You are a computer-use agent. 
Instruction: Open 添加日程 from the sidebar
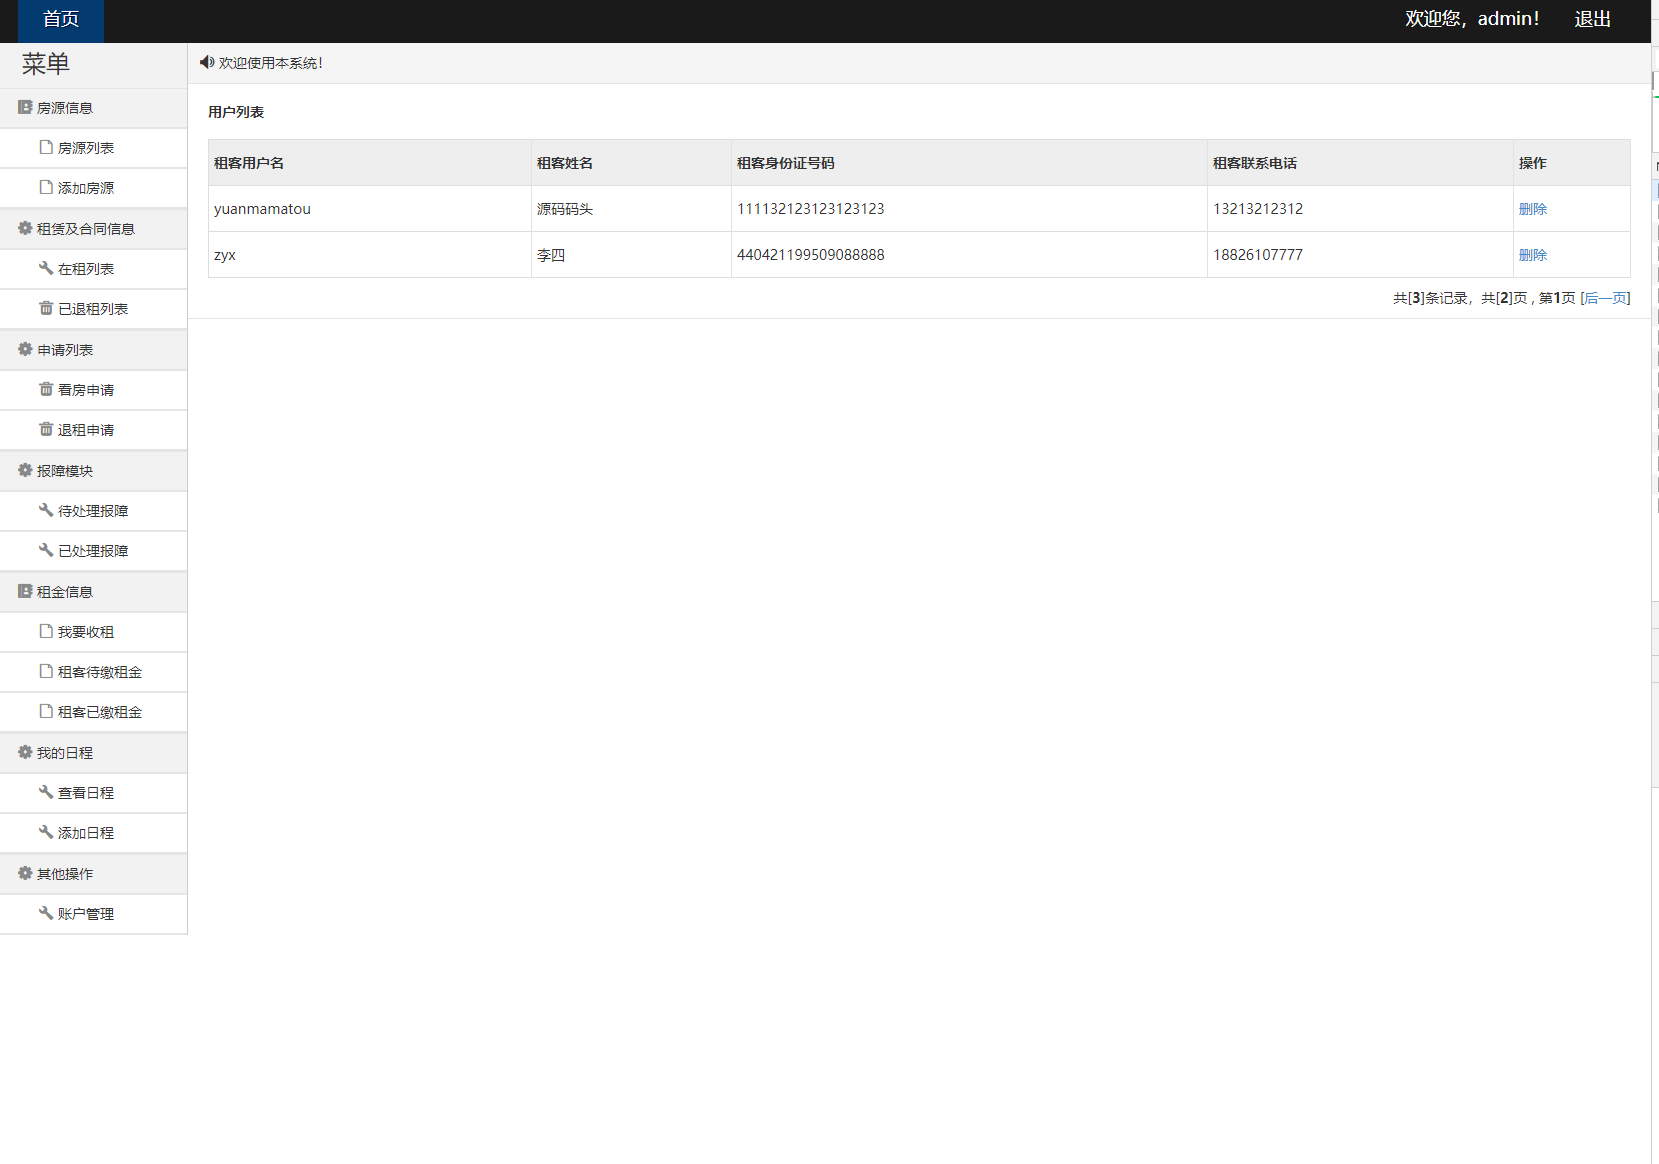[93, 833]
